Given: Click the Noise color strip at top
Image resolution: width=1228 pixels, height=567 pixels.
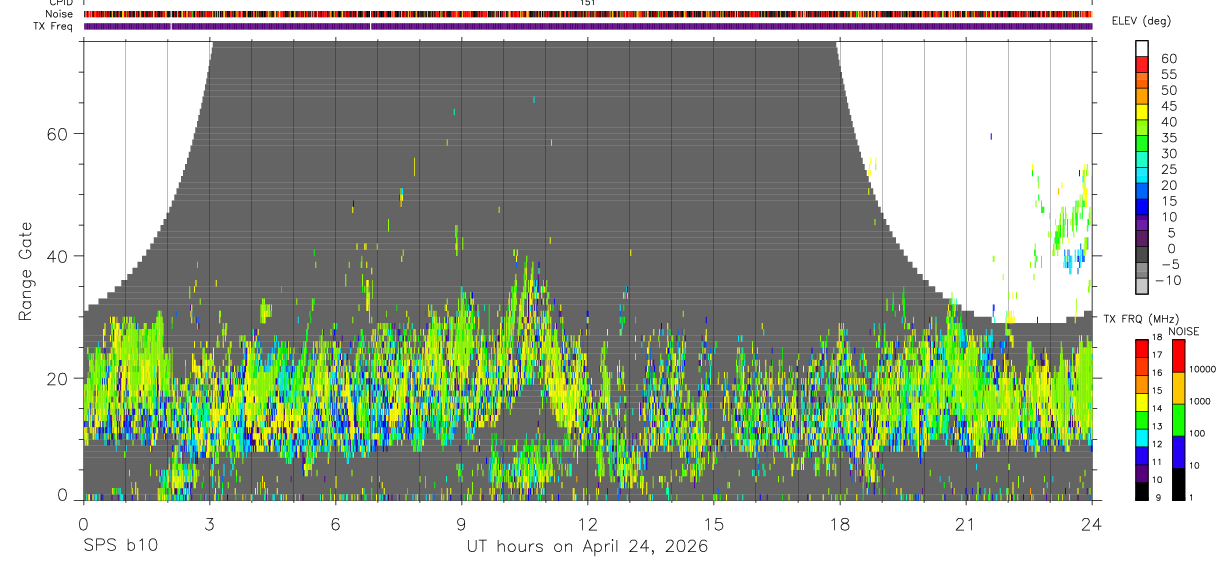Looking at the screenshot, I should (588, 14).
